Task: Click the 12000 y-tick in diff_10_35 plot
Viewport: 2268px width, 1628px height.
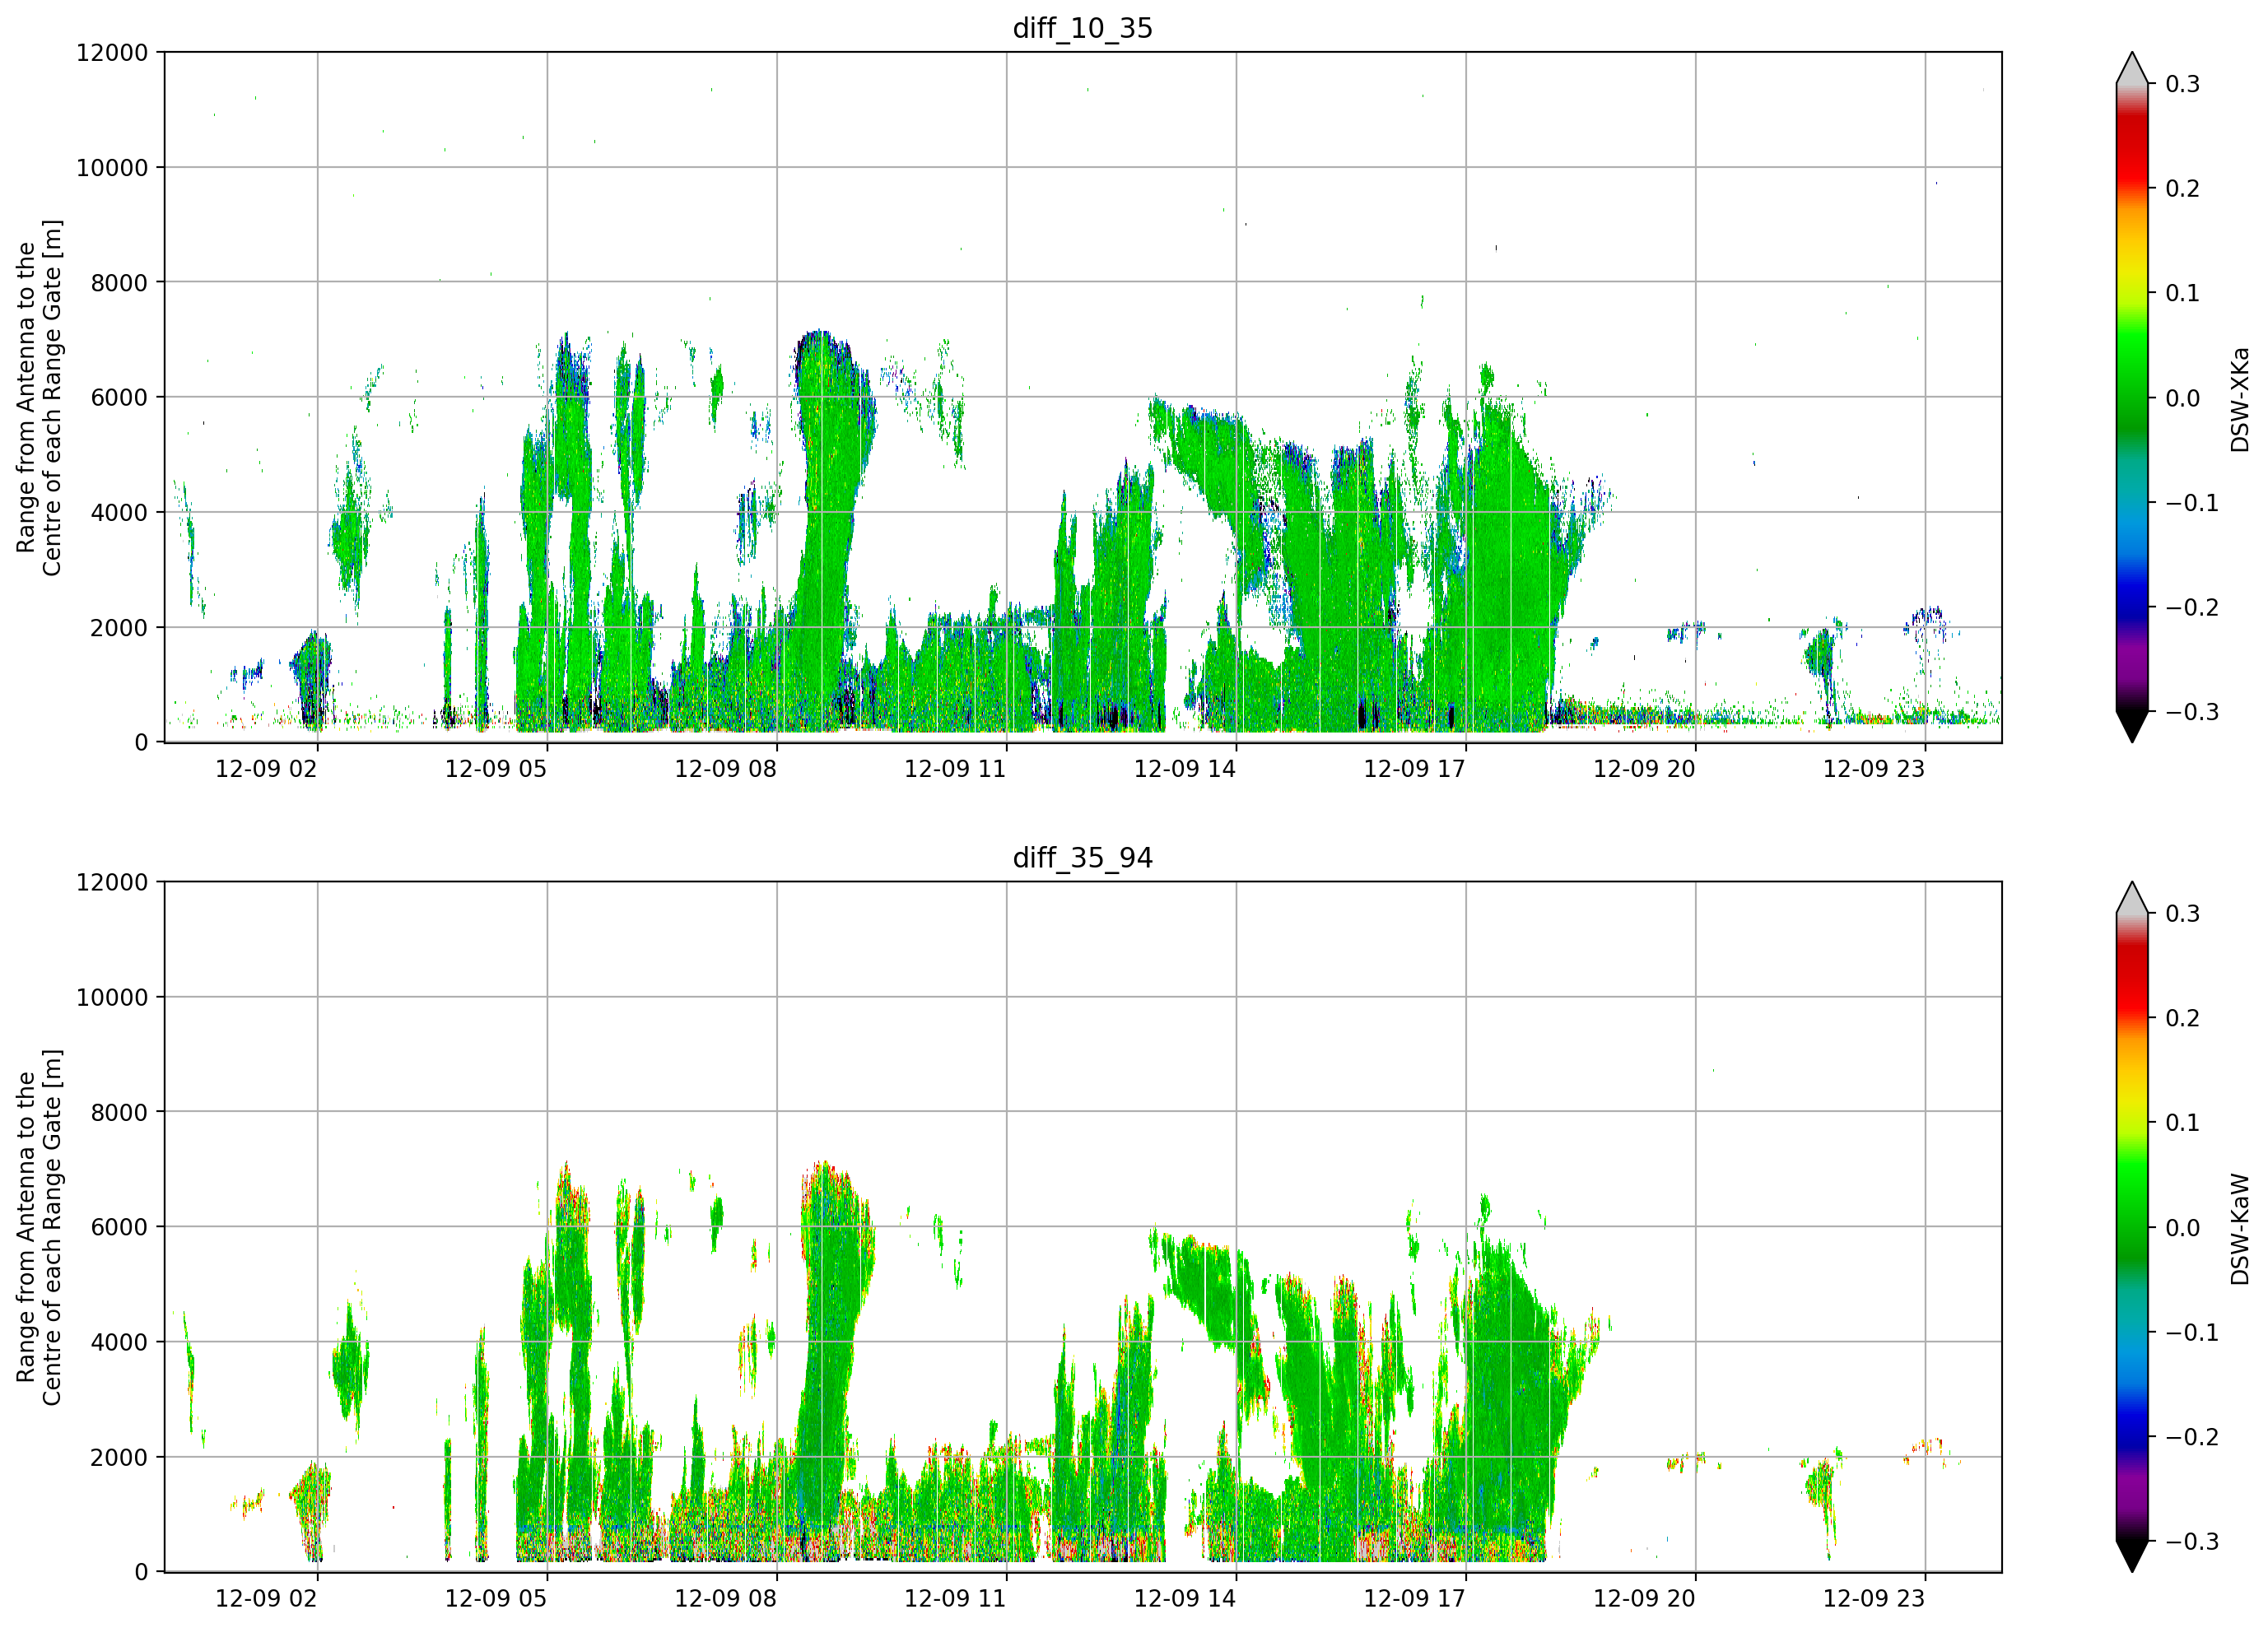Action: [112, 52]
